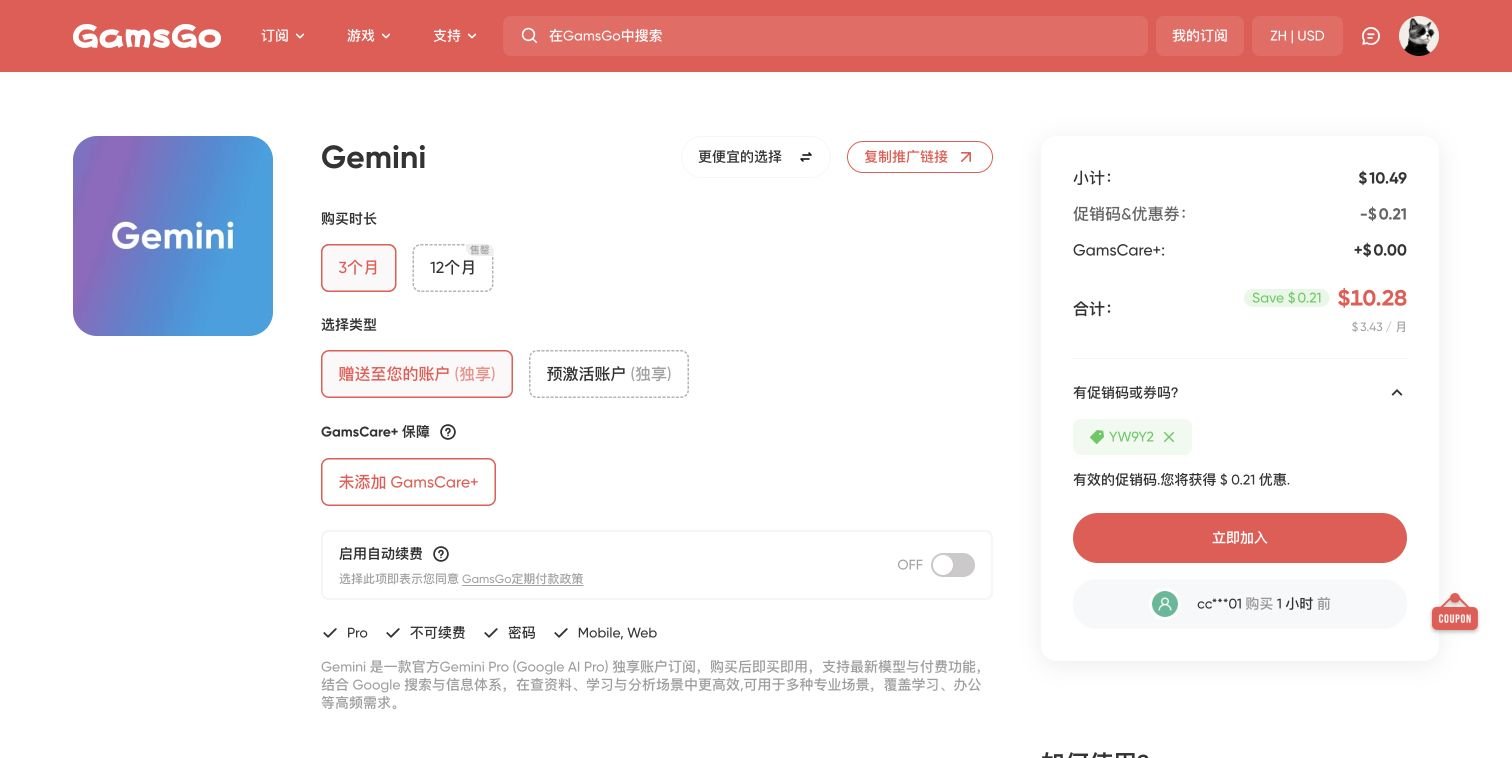
Task: Open the 订阅 dropdown menu
Action: tap(283, 36)
